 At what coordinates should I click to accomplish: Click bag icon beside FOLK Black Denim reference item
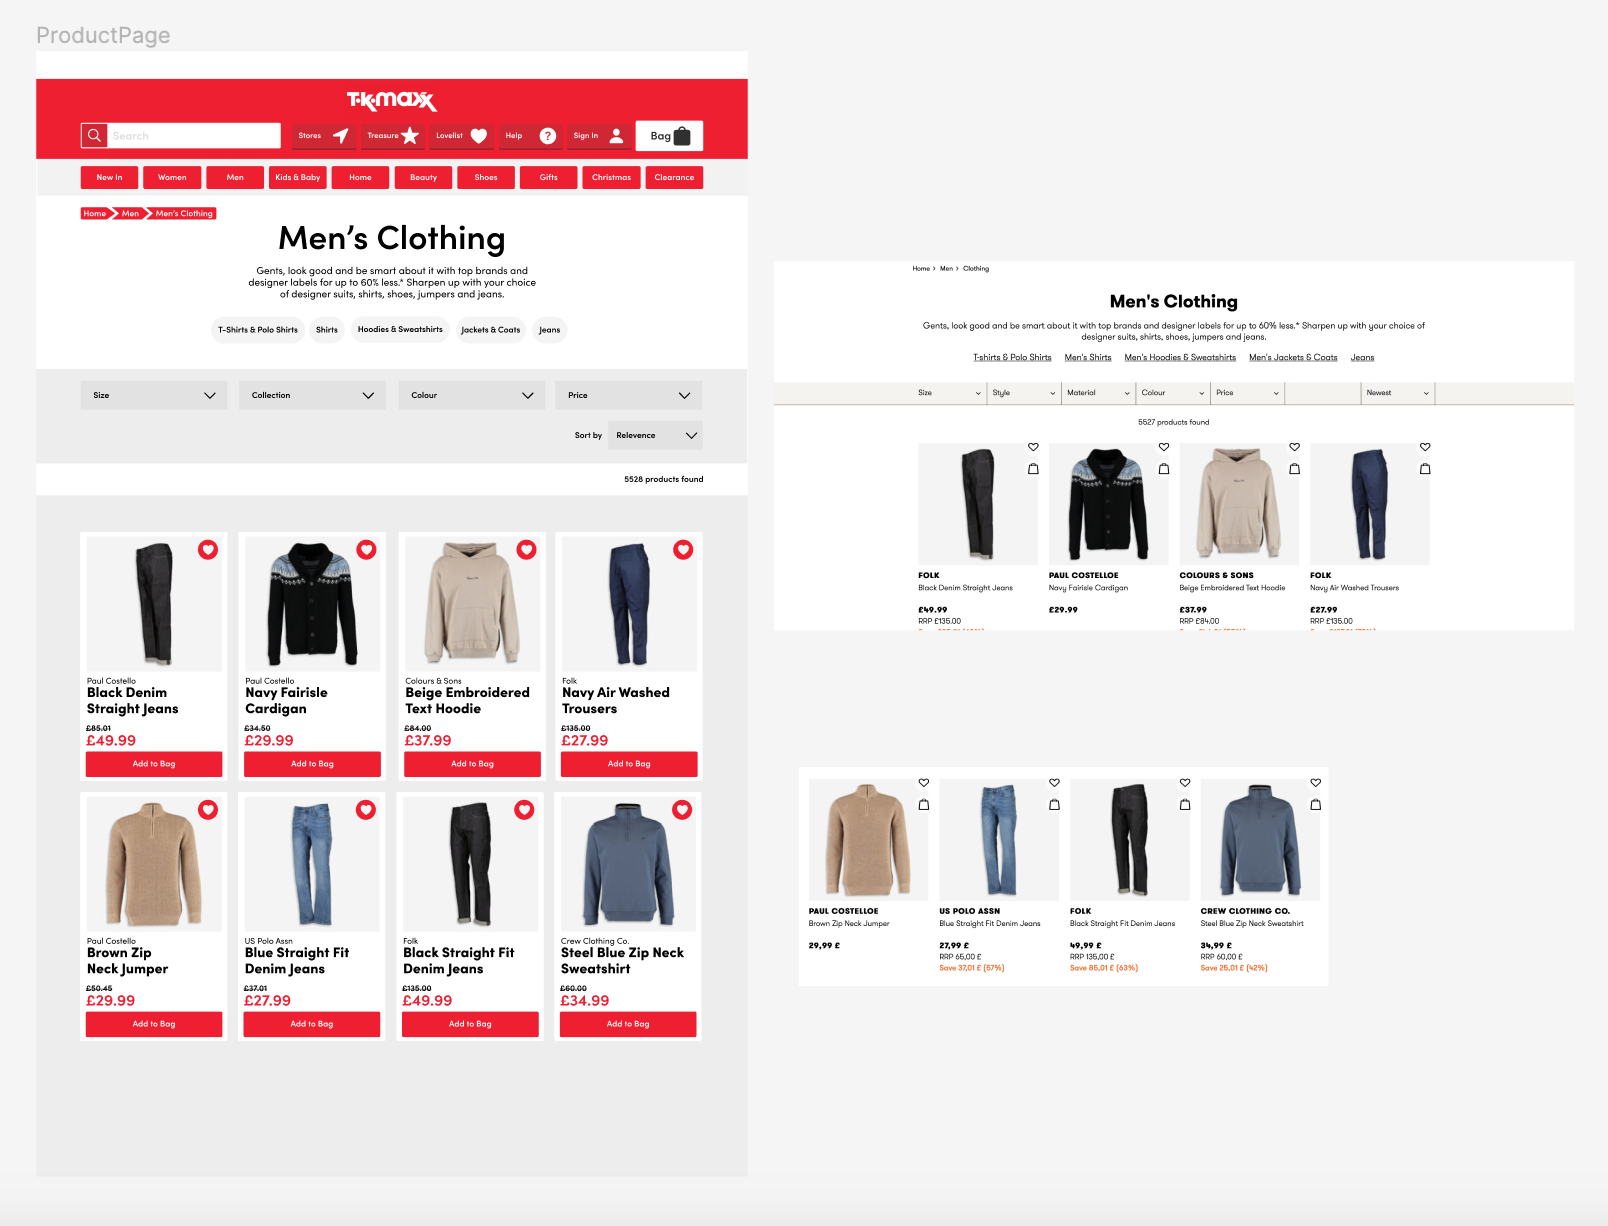(1033, 468)
